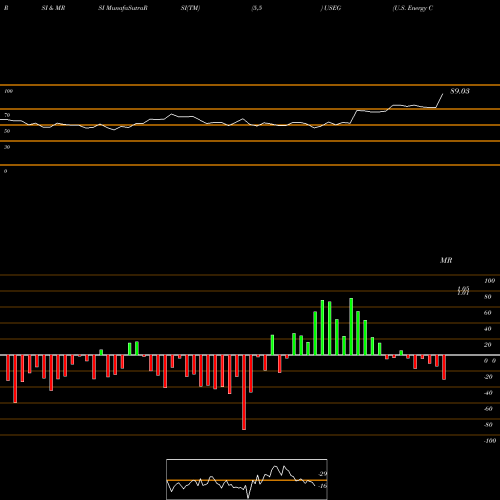This screenshot has height=500, width=500.
Task: Click the 20 label on the MR axis
Action: point(488,345)
